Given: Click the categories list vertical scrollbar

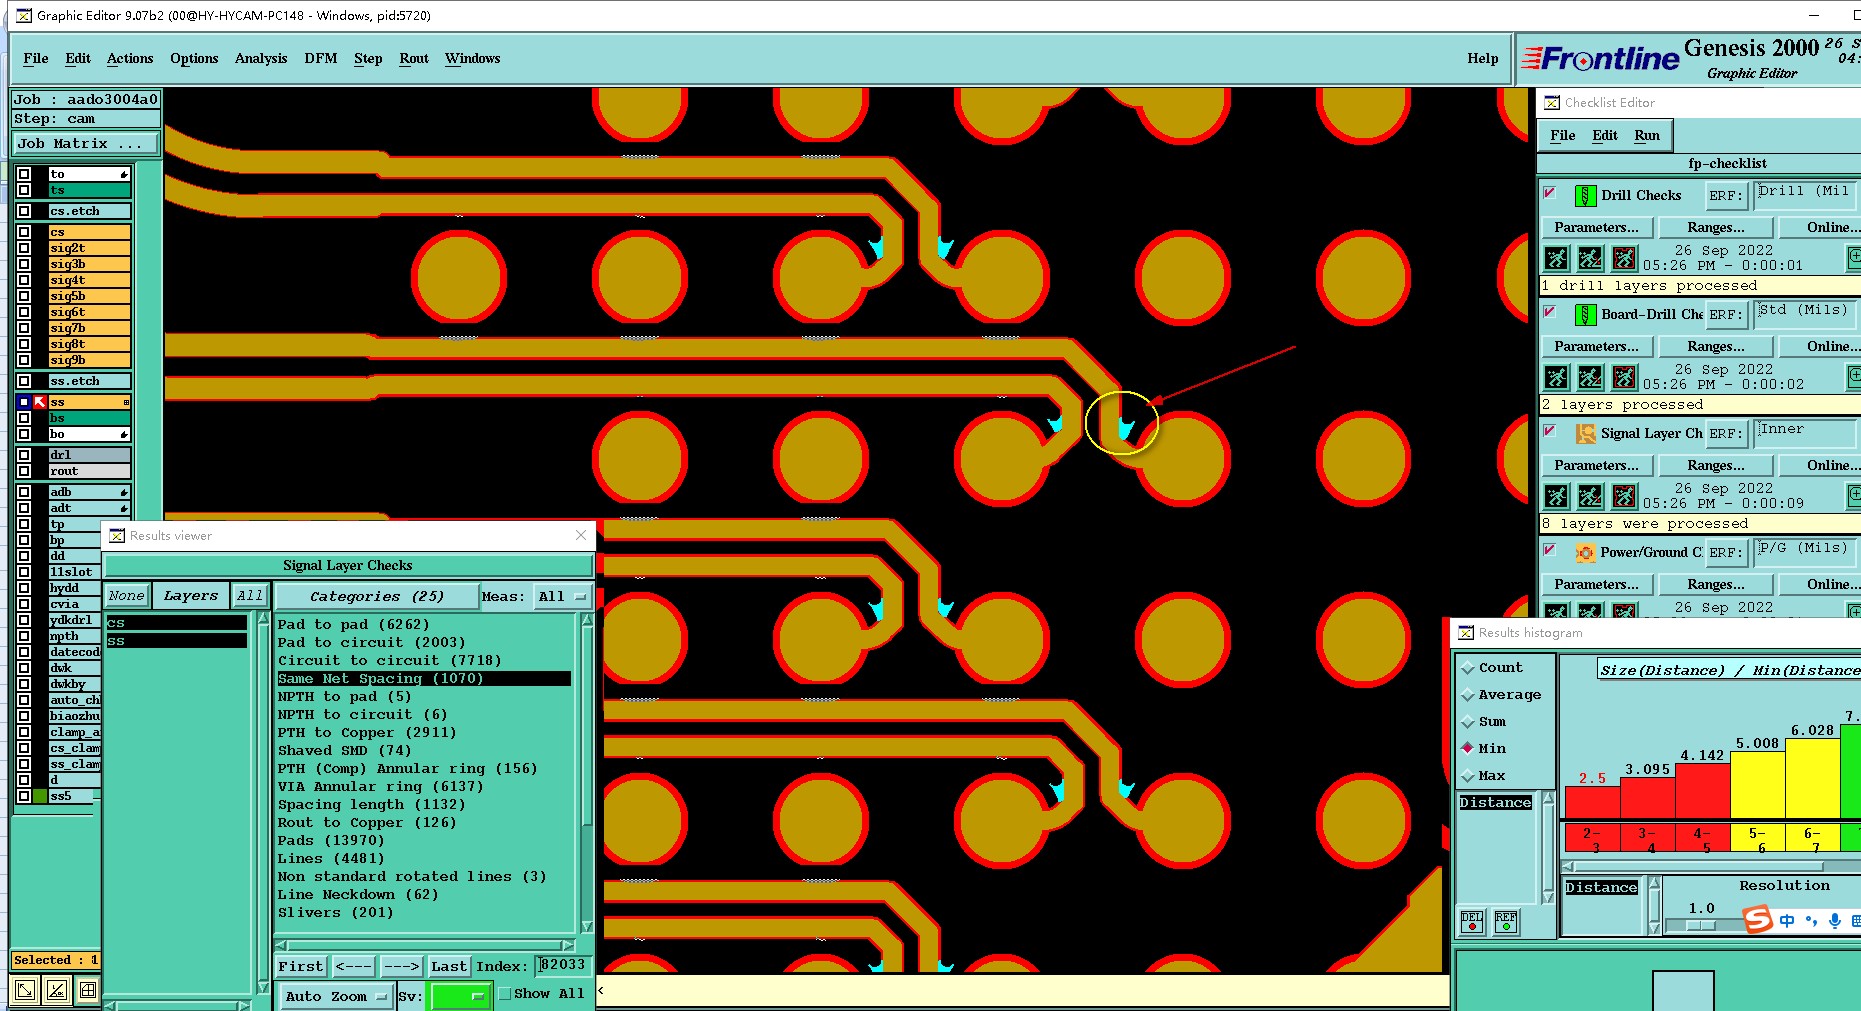Looking at the screenshot, I should point(587,773).
